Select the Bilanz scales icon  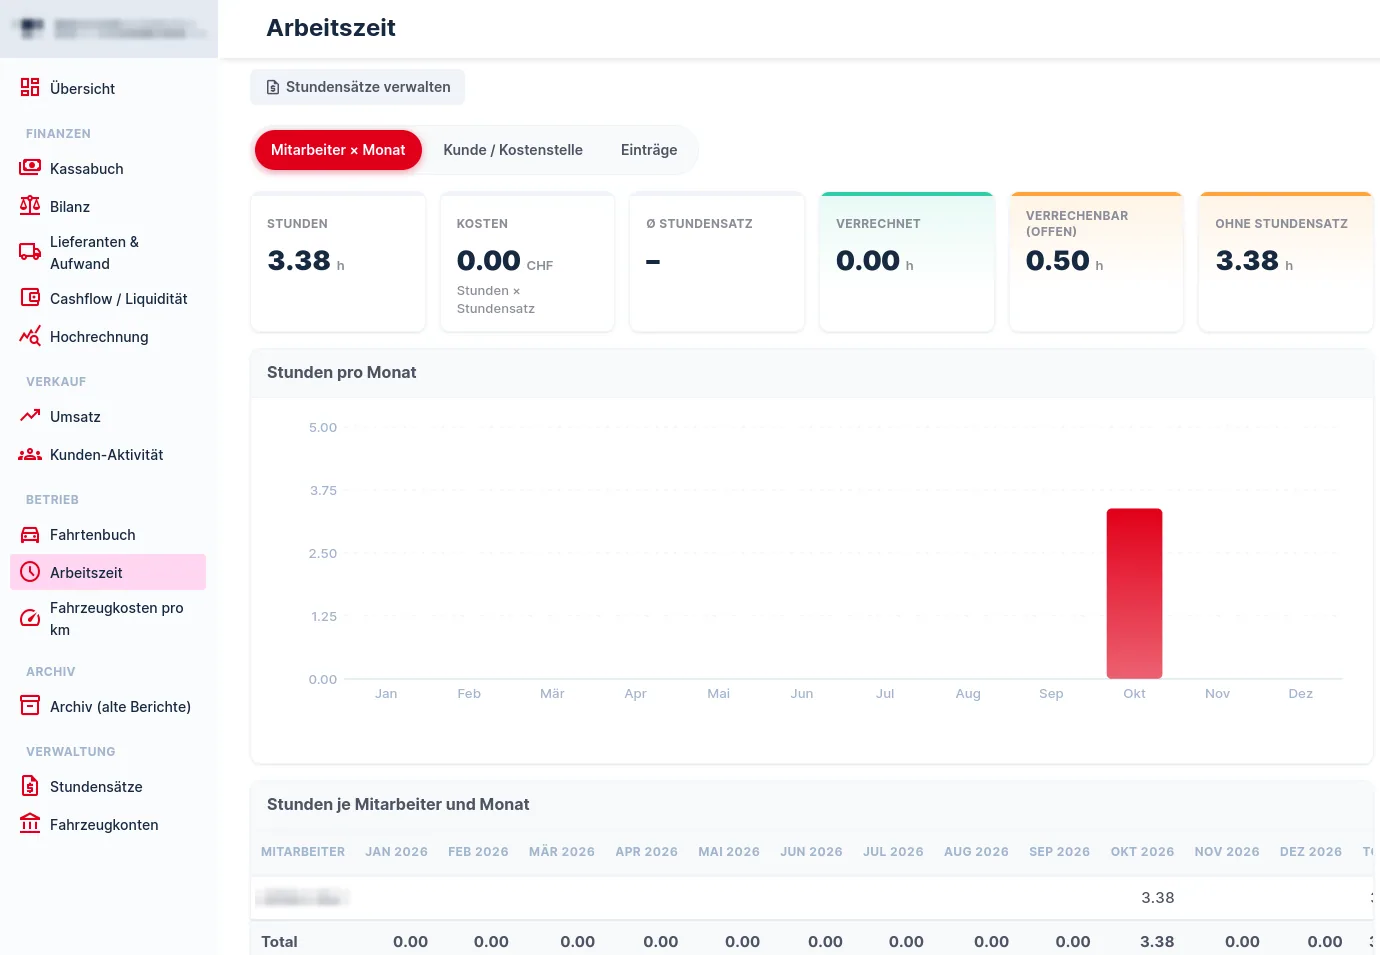pos(30,206)
